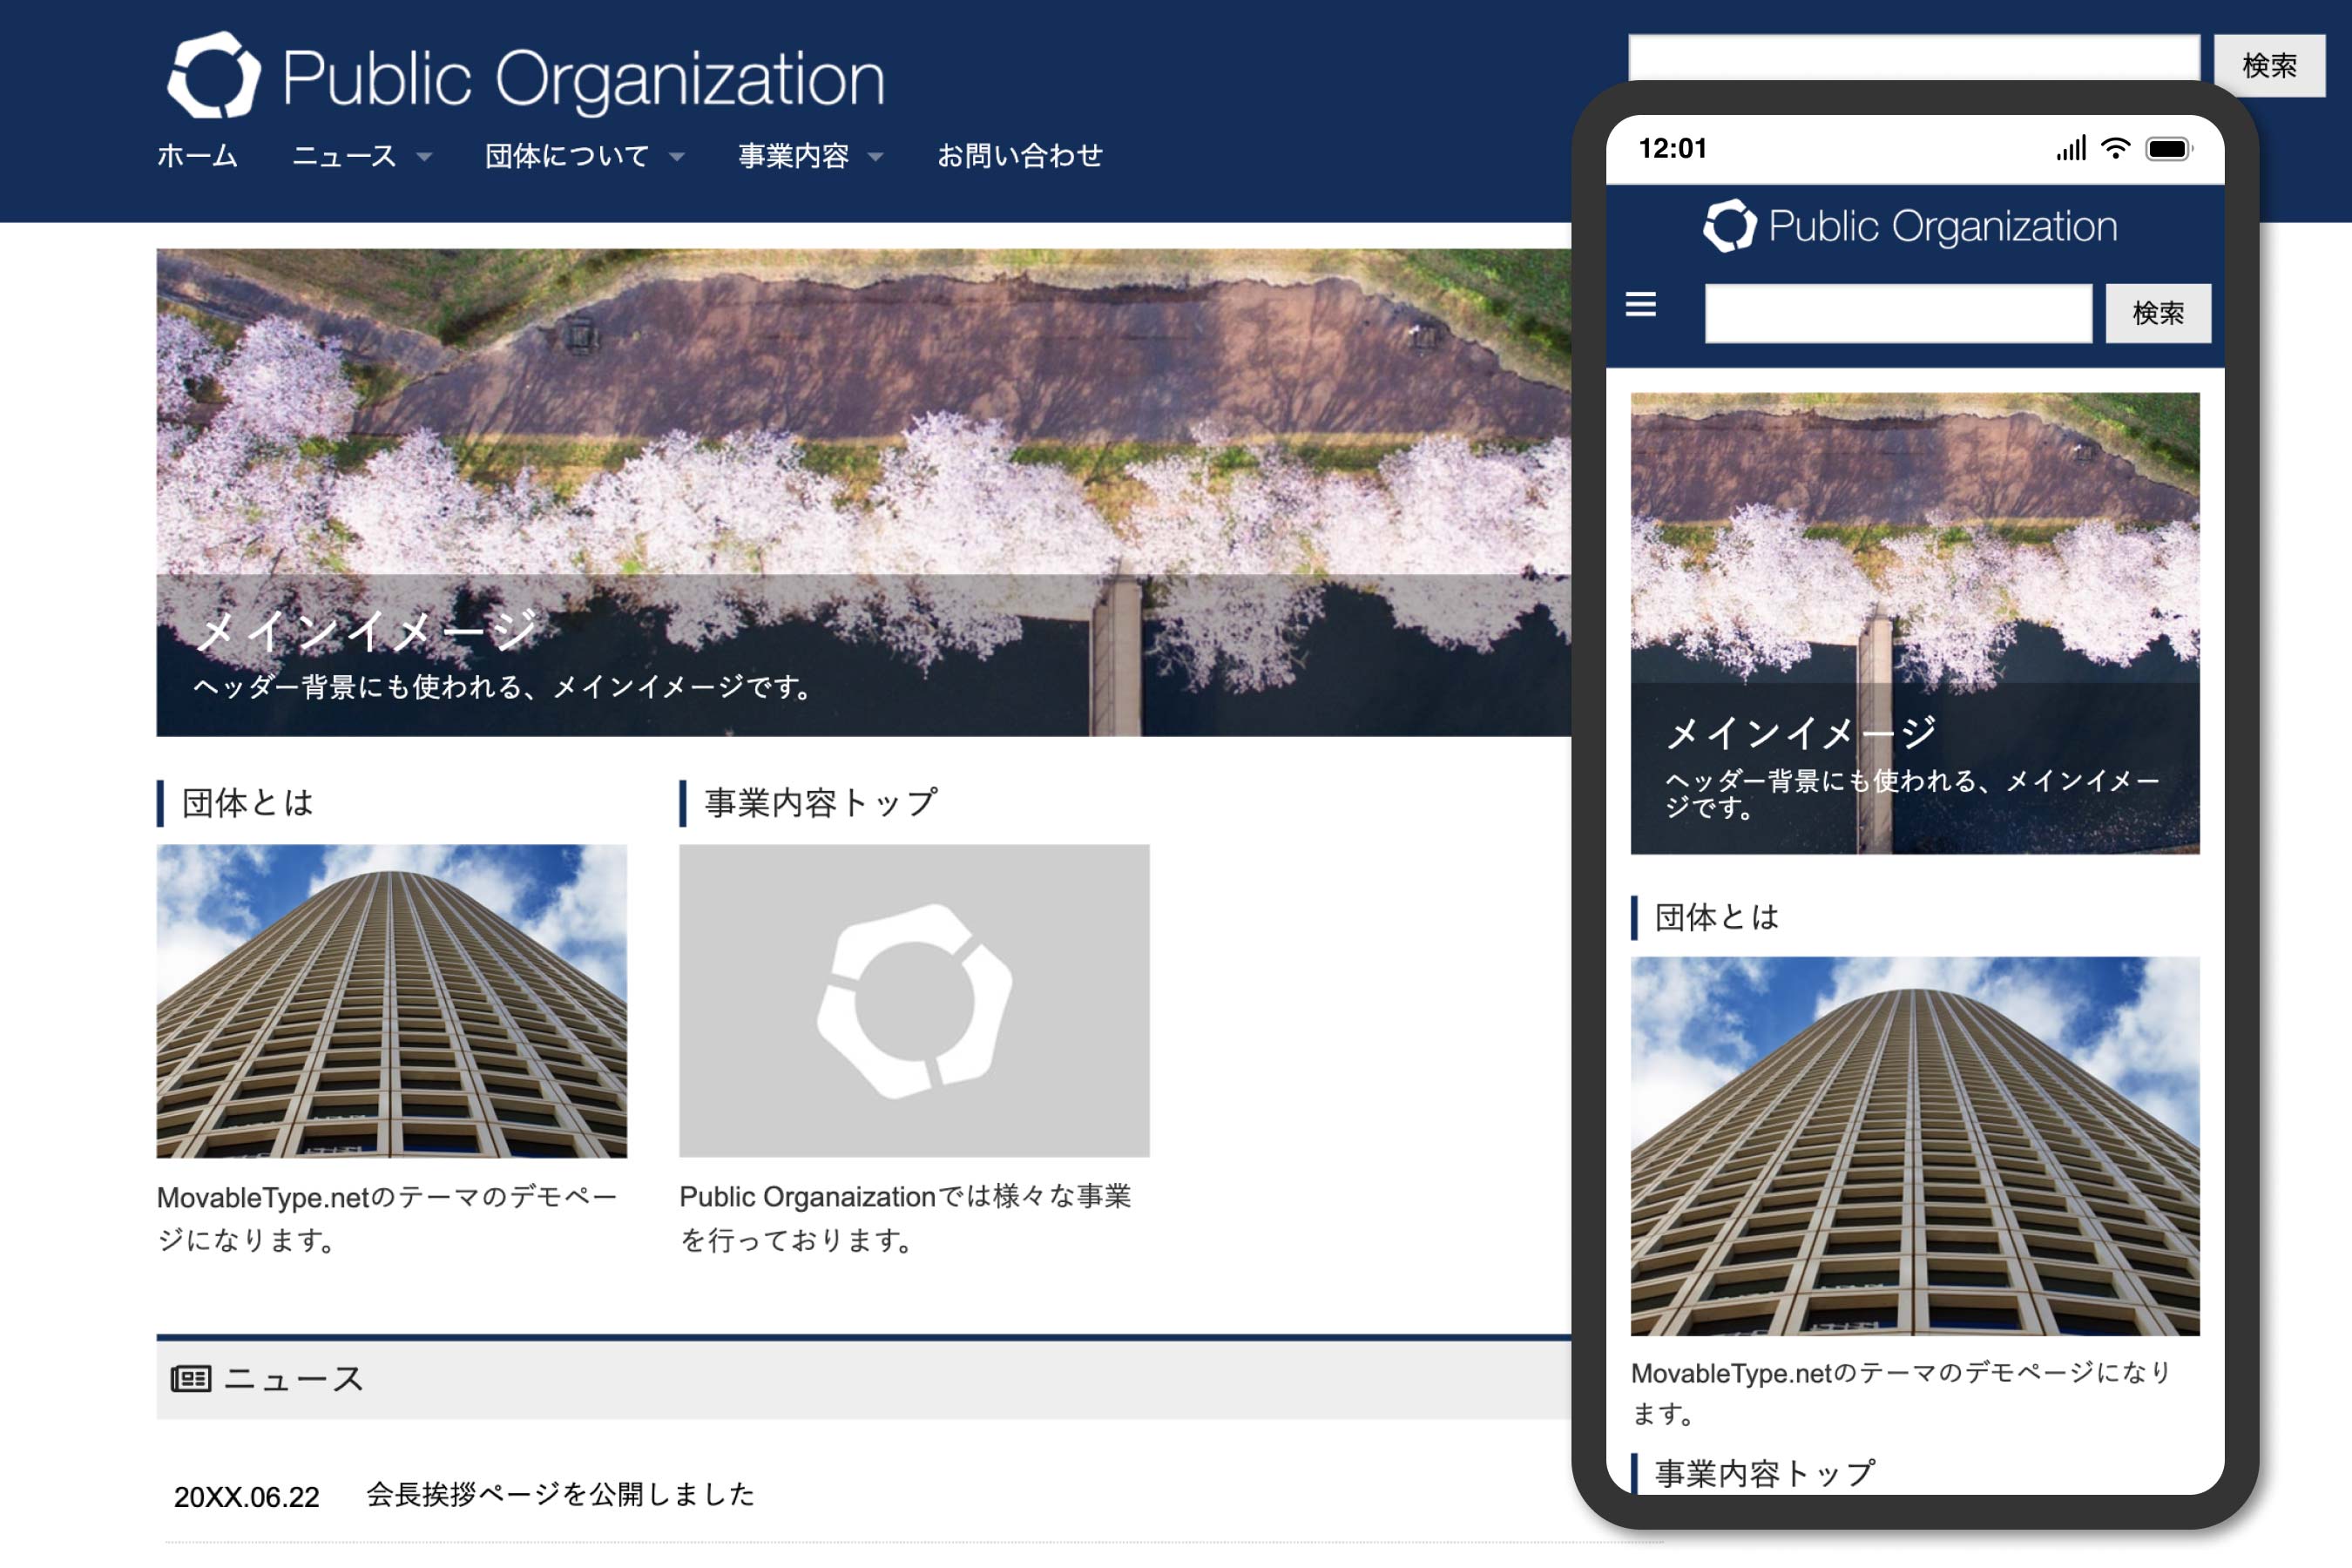Click the mobile cherry blossom main image

(1915, 623)
